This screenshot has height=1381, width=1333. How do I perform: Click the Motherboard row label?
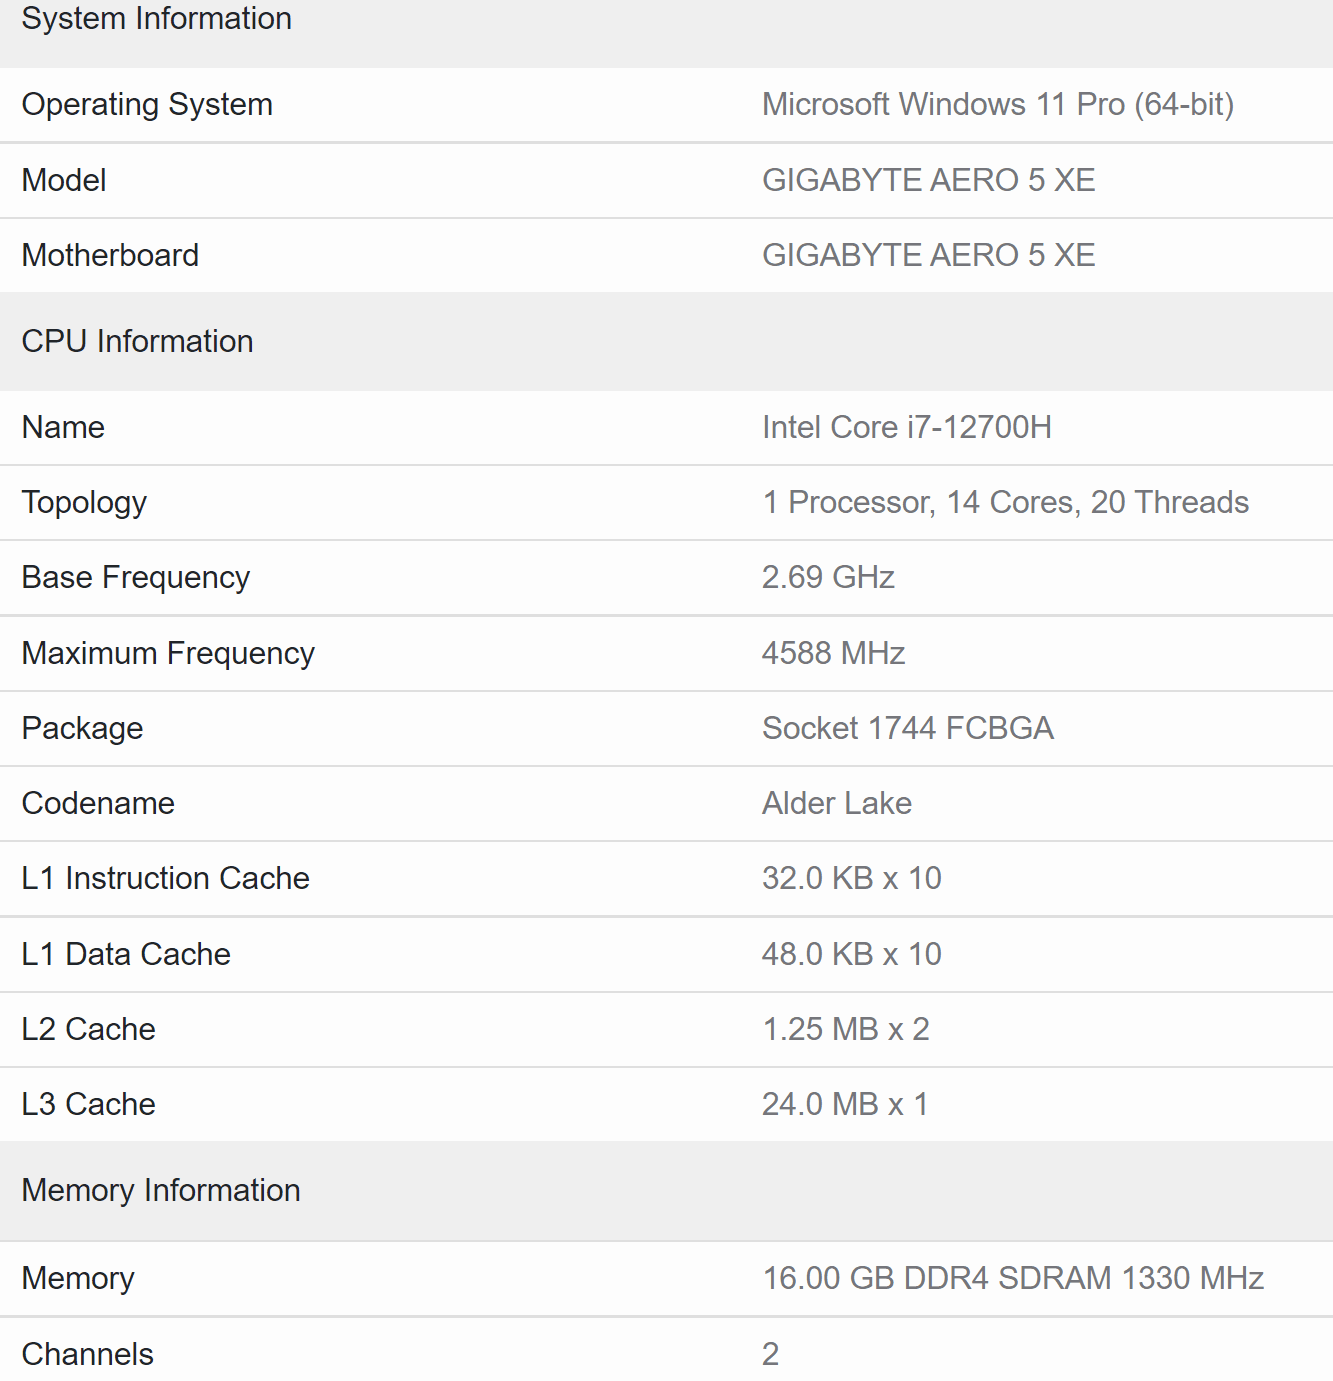pyautogui.click(x=110, y=256)
